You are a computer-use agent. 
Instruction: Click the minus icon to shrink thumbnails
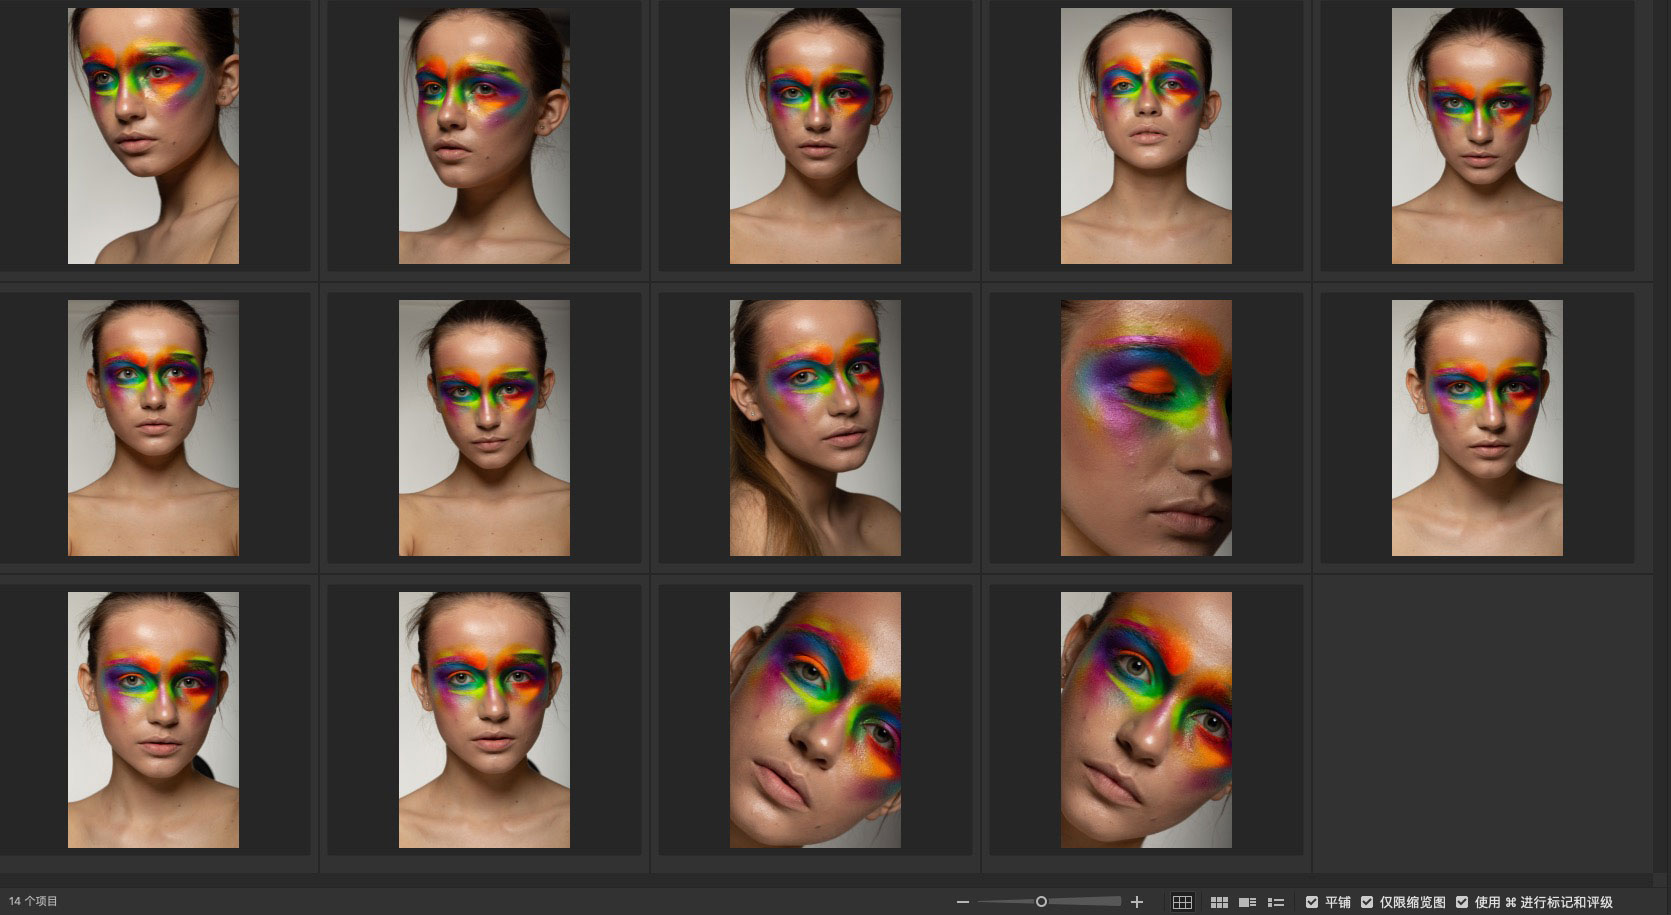click(x=962, y=902)
